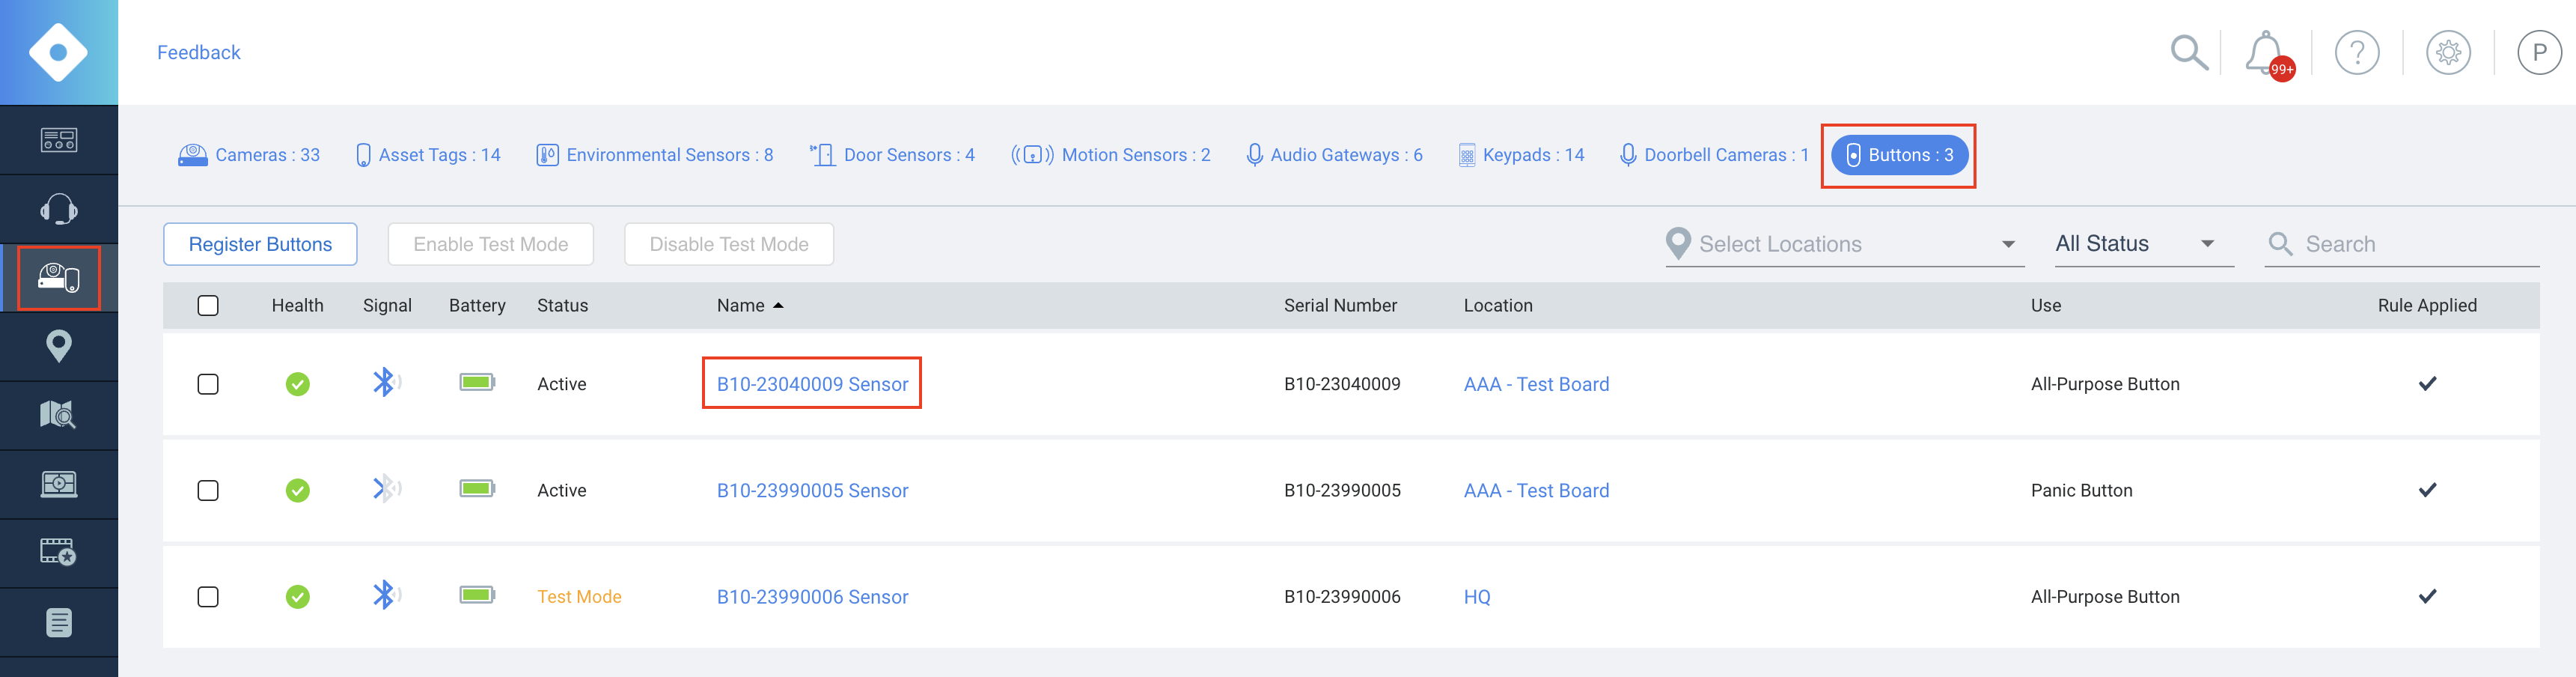The width and height of the screenshot is (2576, 677).
Task: Open the HQ location link
Action: tap(1477, 597)
